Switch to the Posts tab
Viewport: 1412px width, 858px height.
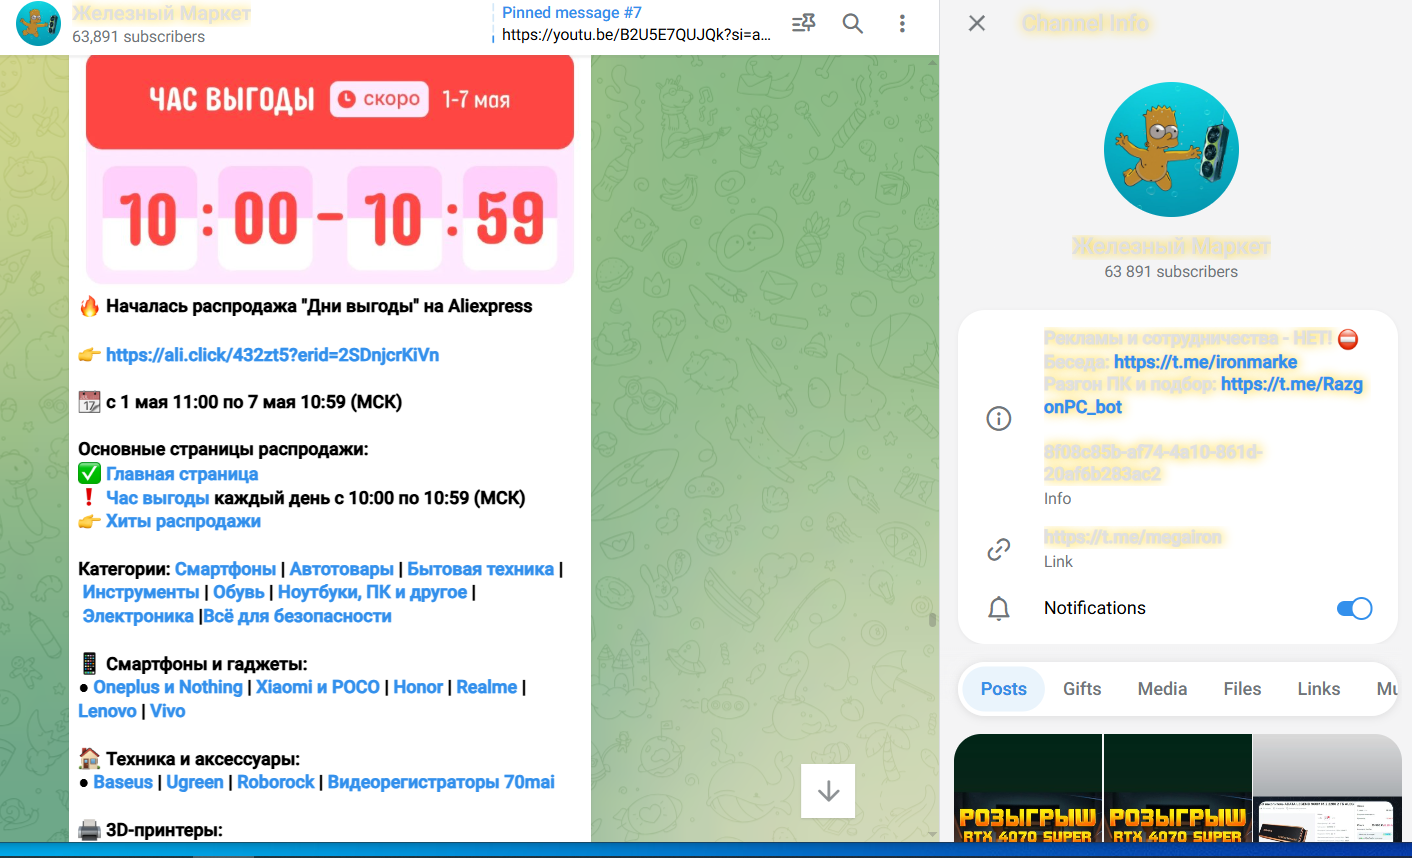tap(1003, 689)
